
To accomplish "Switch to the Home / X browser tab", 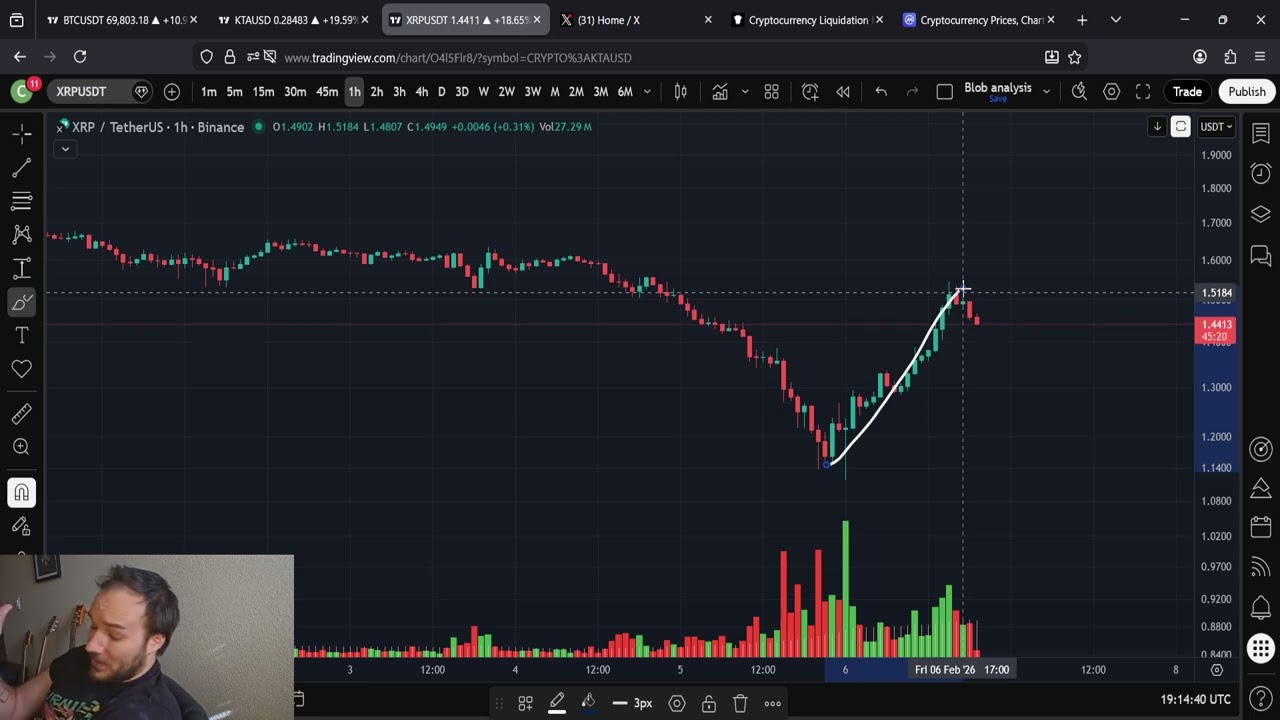I will click(635, 20).
